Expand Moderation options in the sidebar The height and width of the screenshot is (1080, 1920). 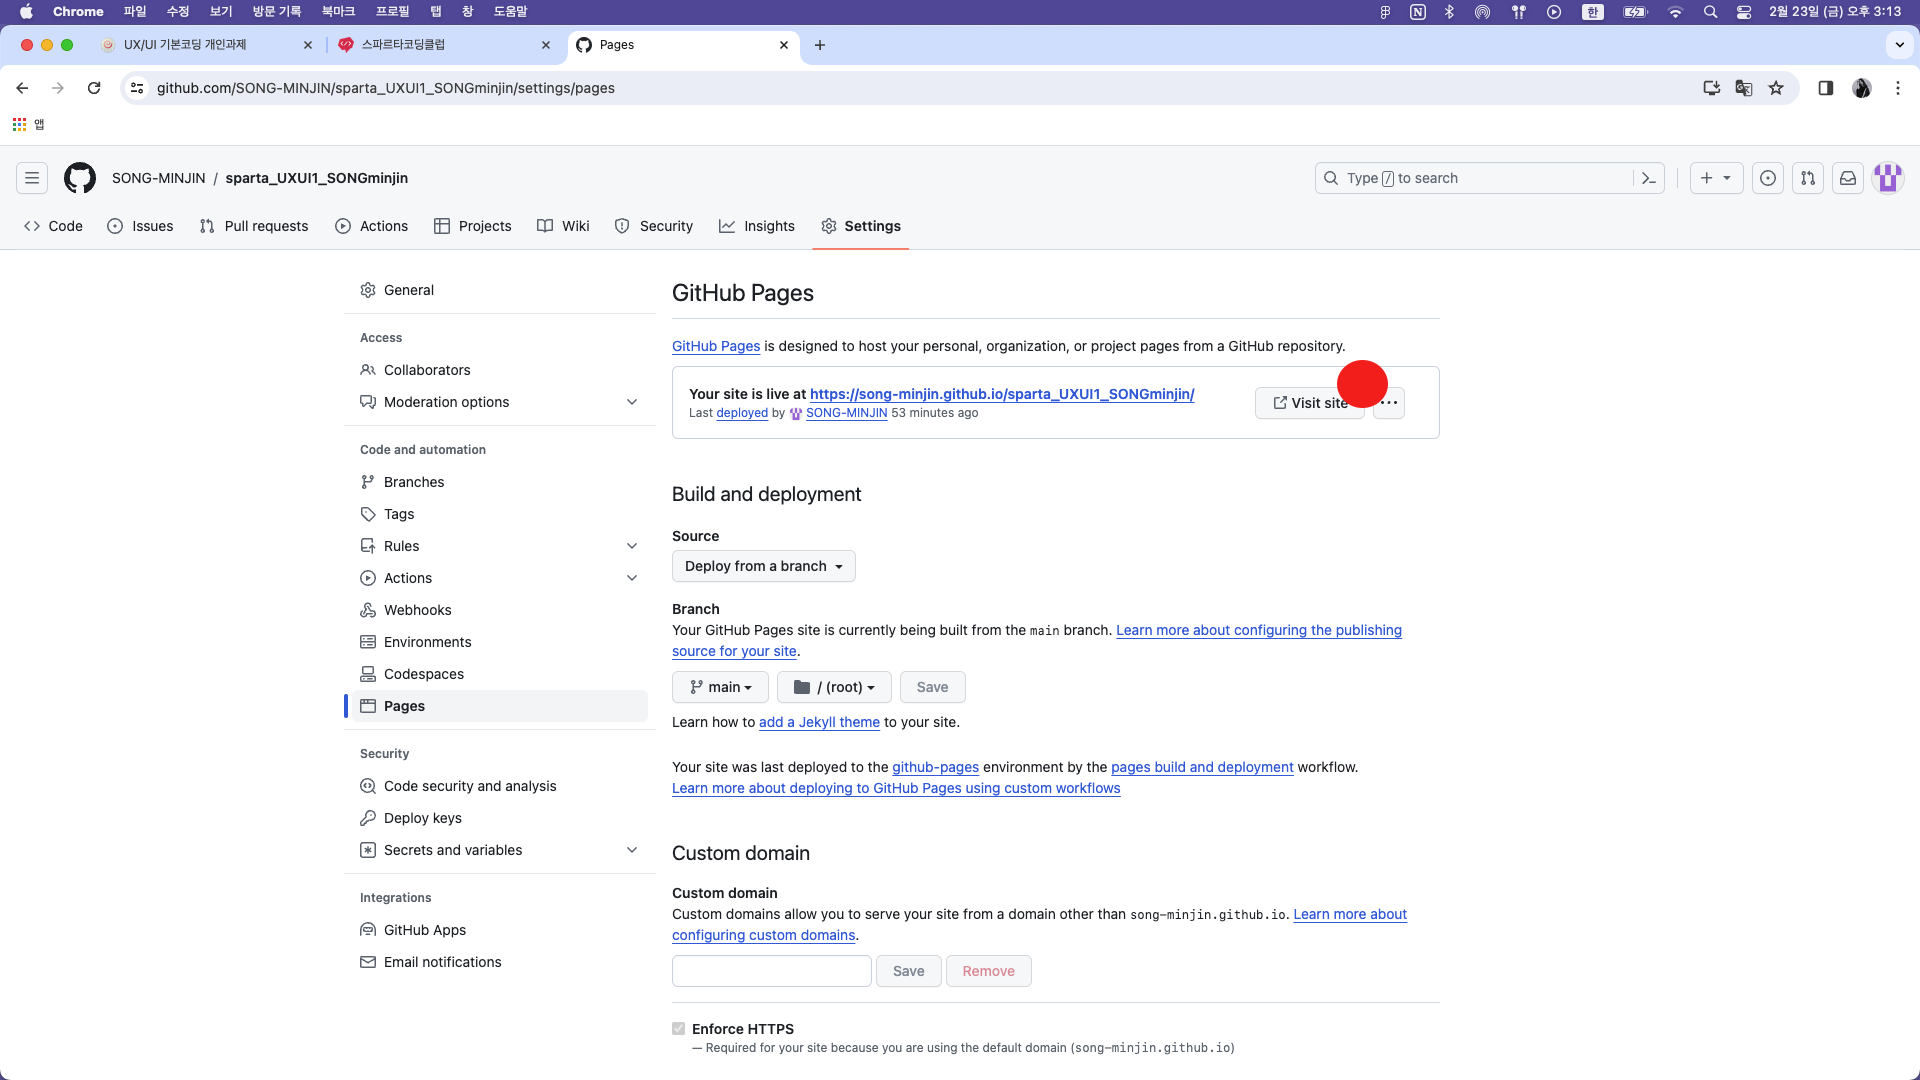point(632,402)
